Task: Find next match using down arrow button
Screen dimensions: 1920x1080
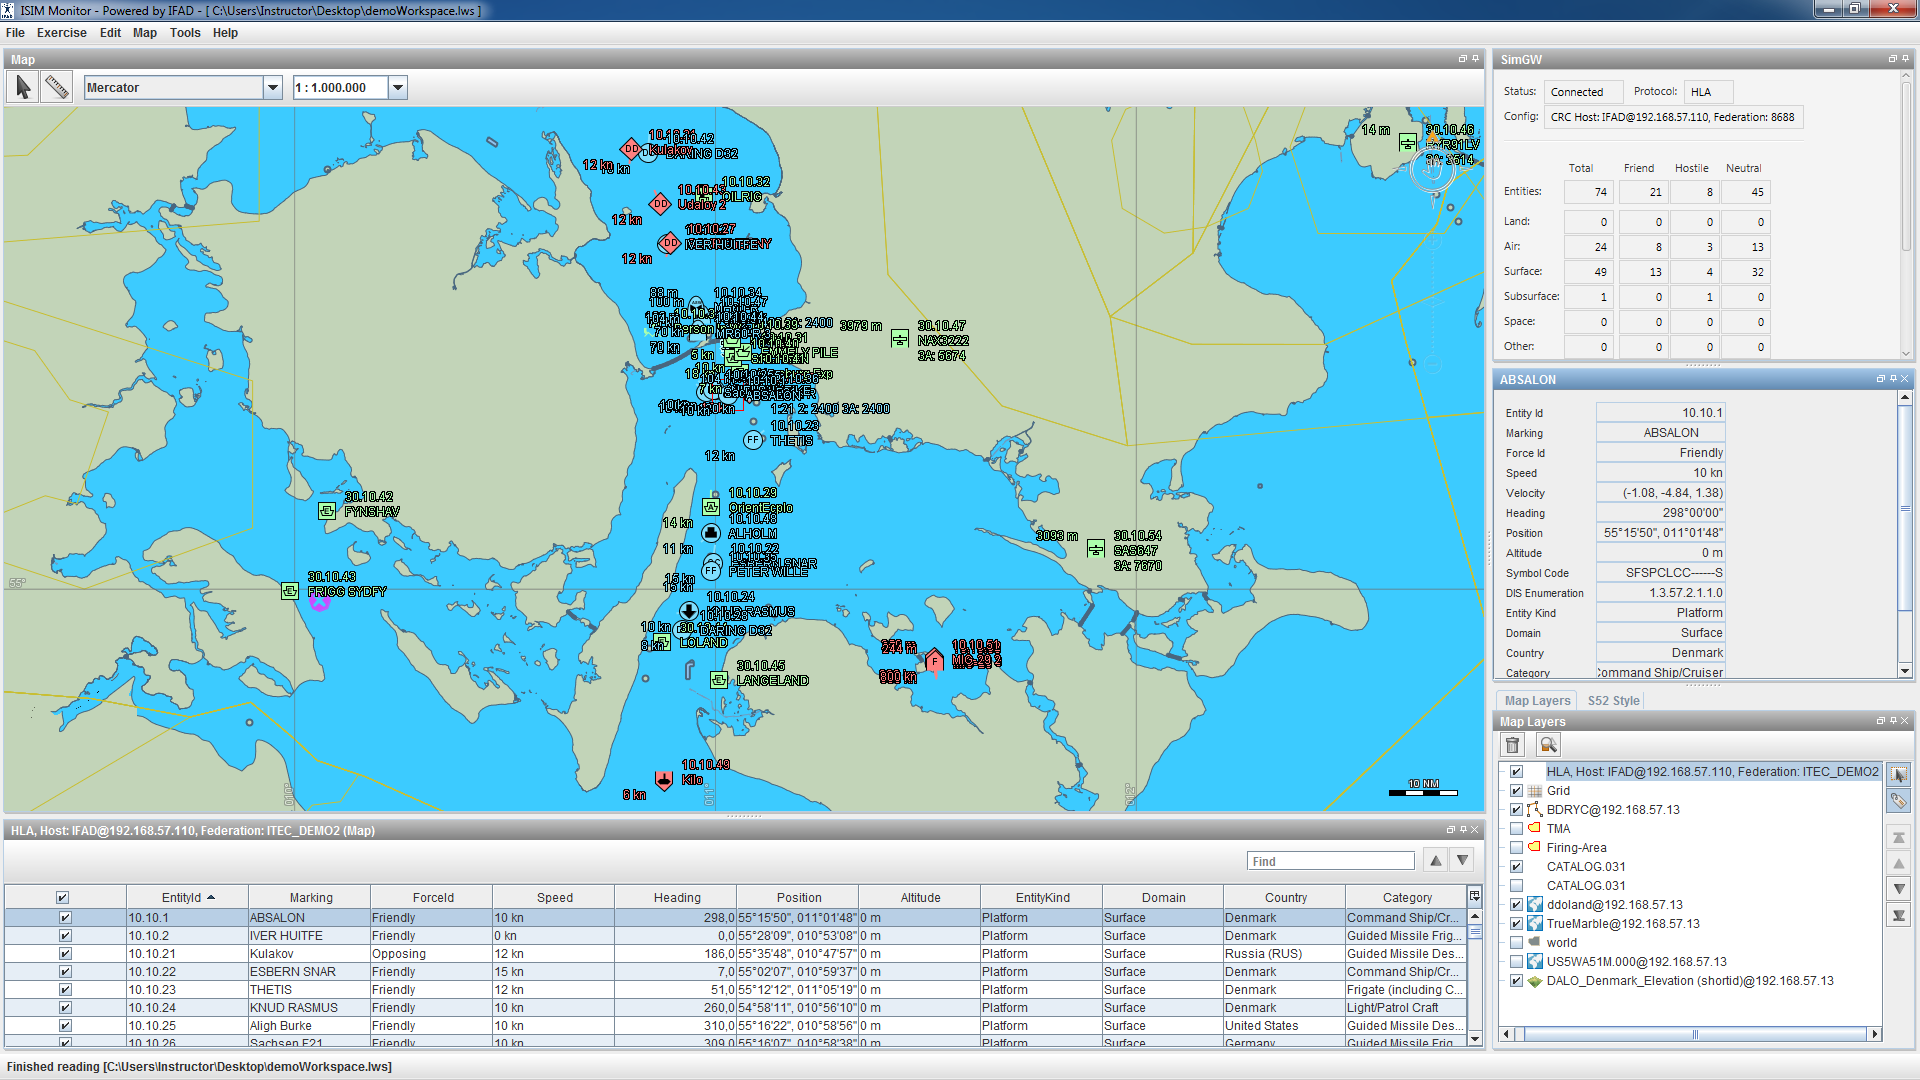Action: click(x=1463, y=861)
